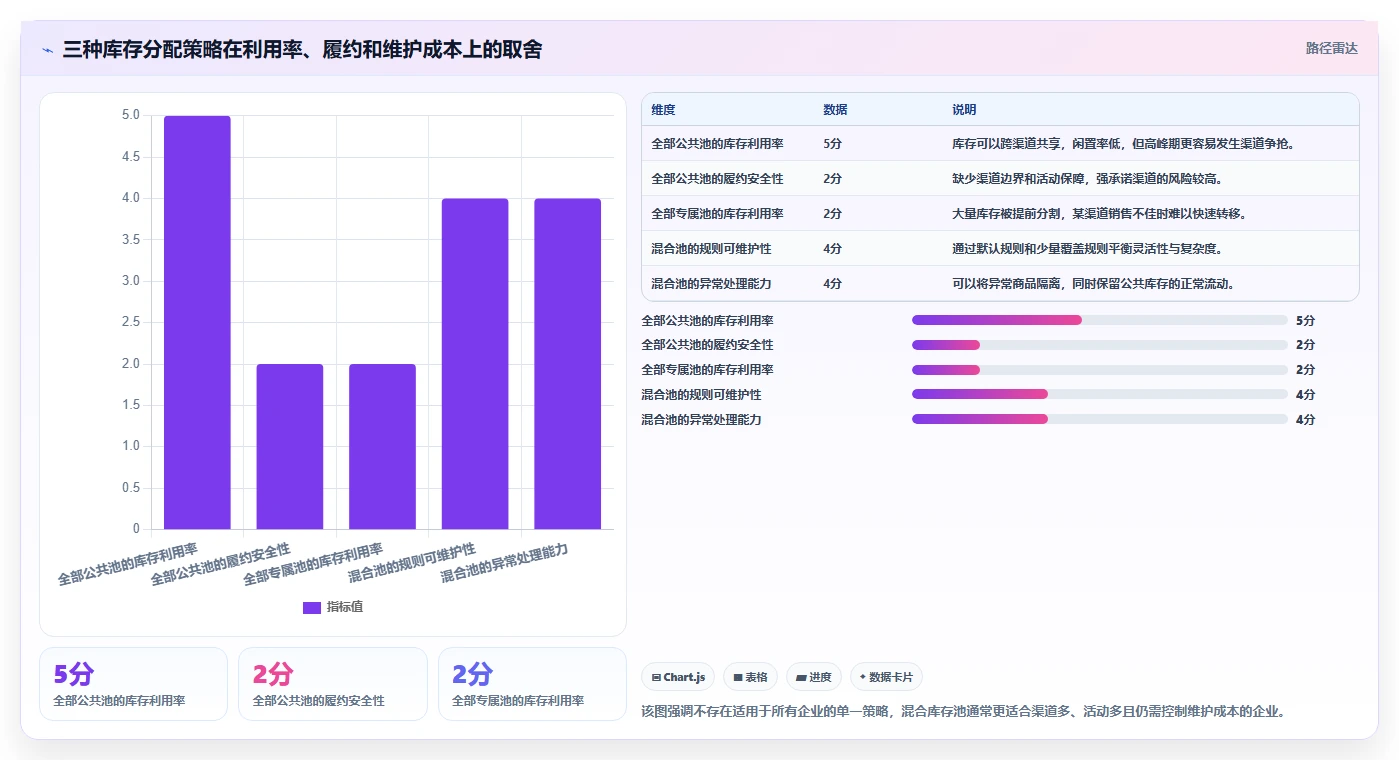Click progress bar for 全部公共池的履约安全性
1399x760 pixels.
click(1099, 345)
